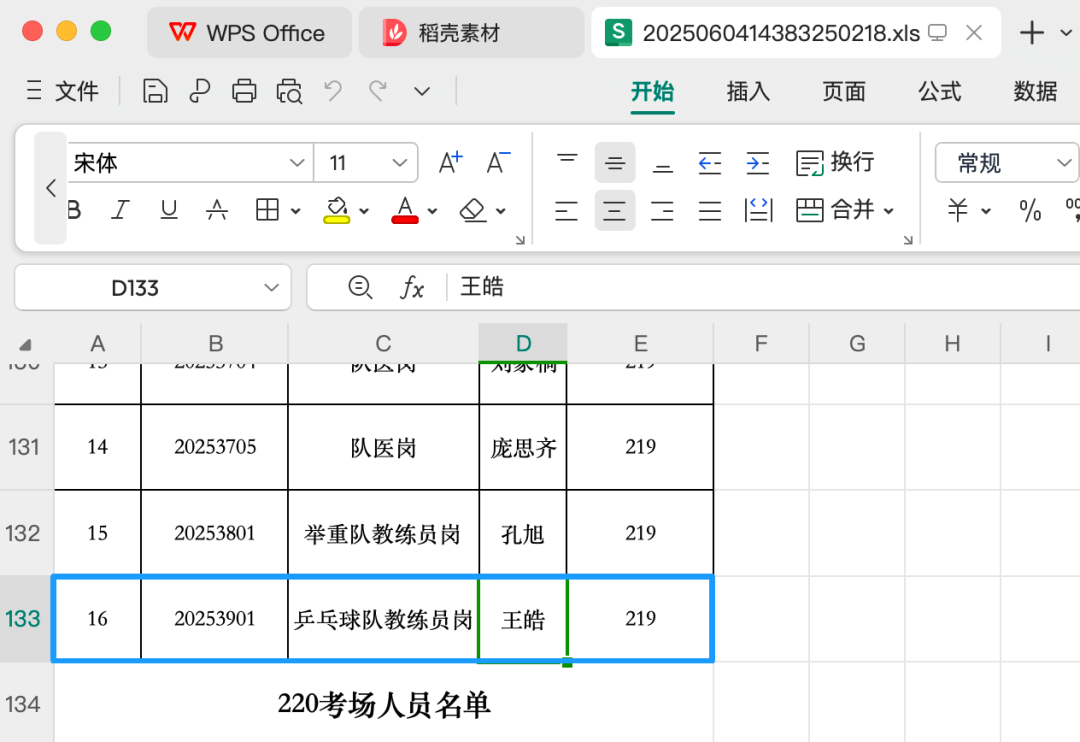Click the Save icon in quick toolbar

point(155,92)
